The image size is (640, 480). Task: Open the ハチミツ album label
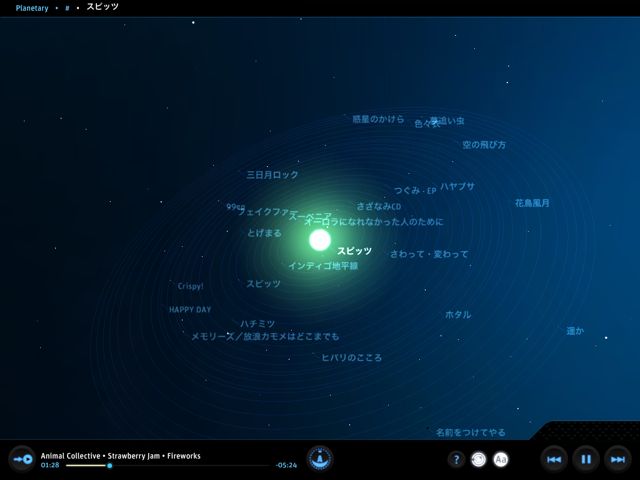point(258,324)
